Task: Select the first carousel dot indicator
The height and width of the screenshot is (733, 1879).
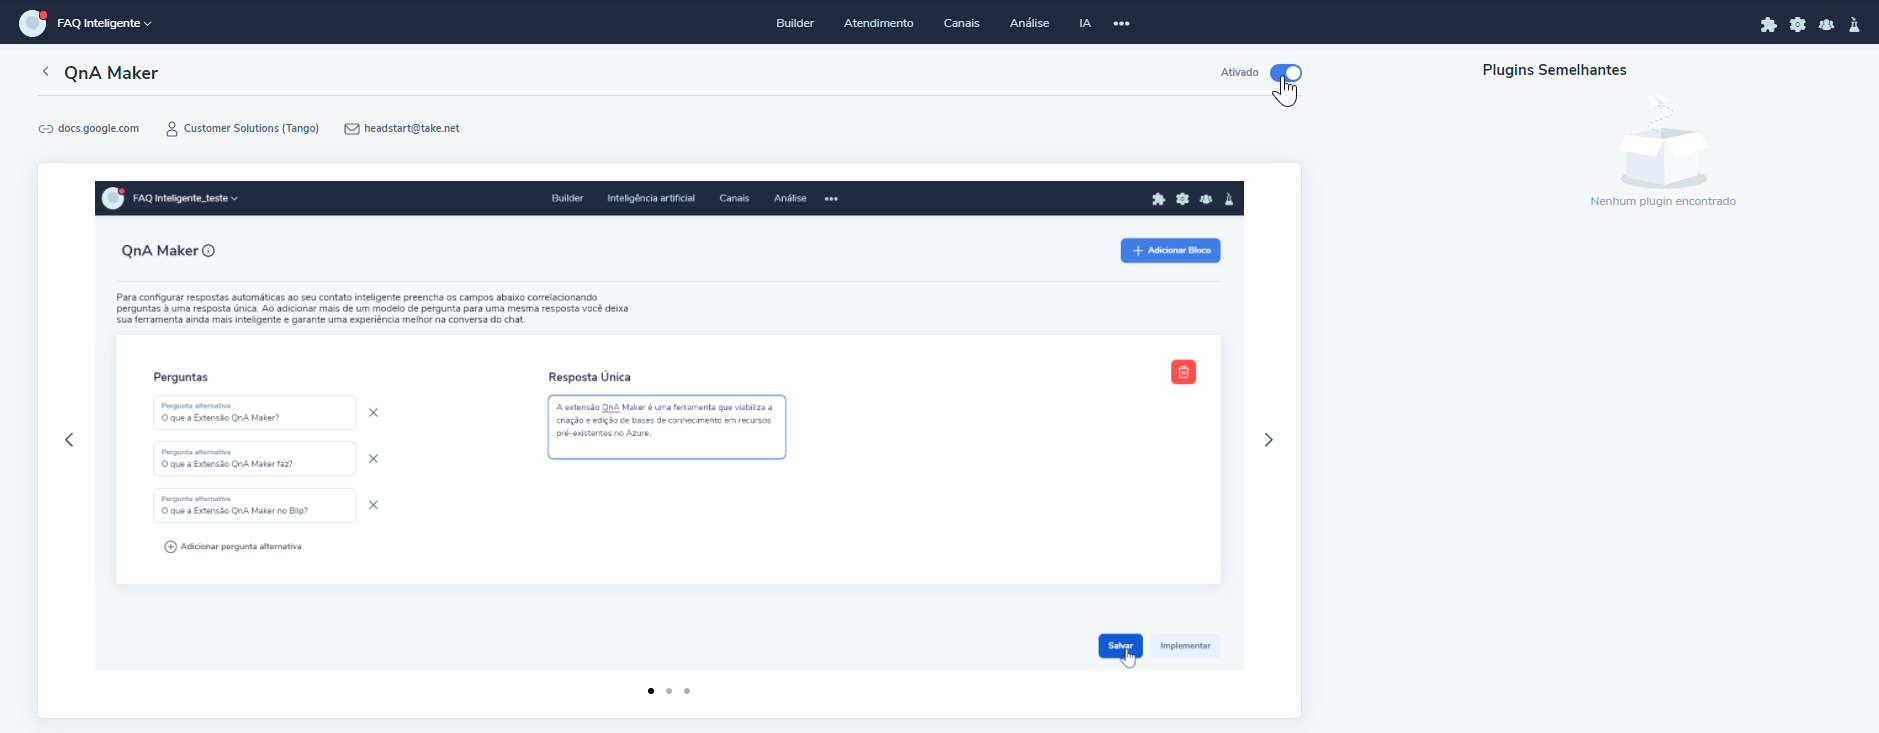Action: click(x=651, y=691)
